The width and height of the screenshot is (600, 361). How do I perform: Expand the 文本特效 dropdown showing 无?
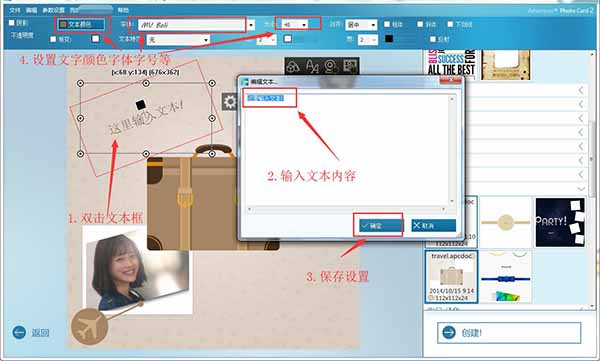pyautogui.click(x=179, y=39)
